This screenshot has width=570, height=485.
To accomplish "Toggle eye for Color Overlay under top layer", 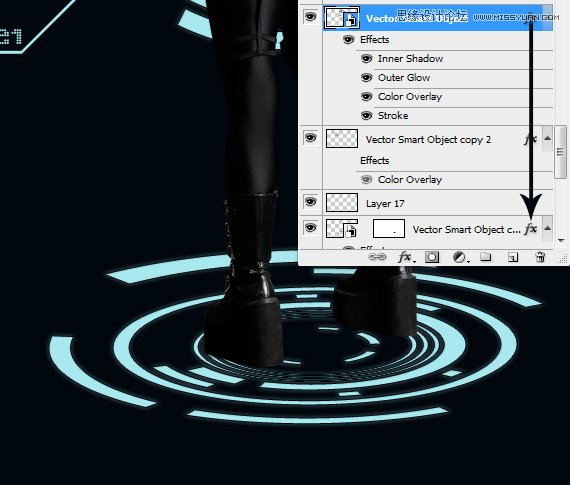I will 366,96.
